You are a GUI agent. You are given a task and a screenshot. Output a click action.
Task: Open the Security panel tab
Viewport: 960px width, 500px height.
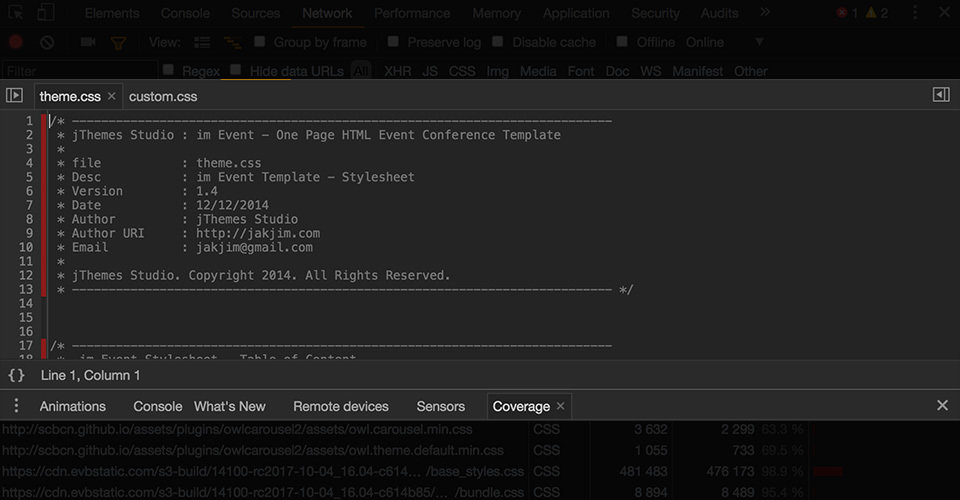(x=655, y=13)
